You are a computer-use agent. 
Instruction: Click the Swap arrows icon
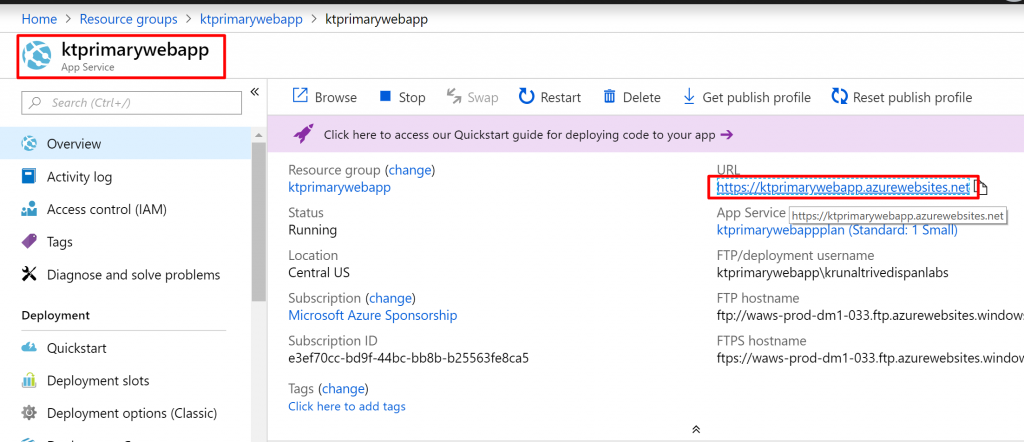[x=454, y=97]
